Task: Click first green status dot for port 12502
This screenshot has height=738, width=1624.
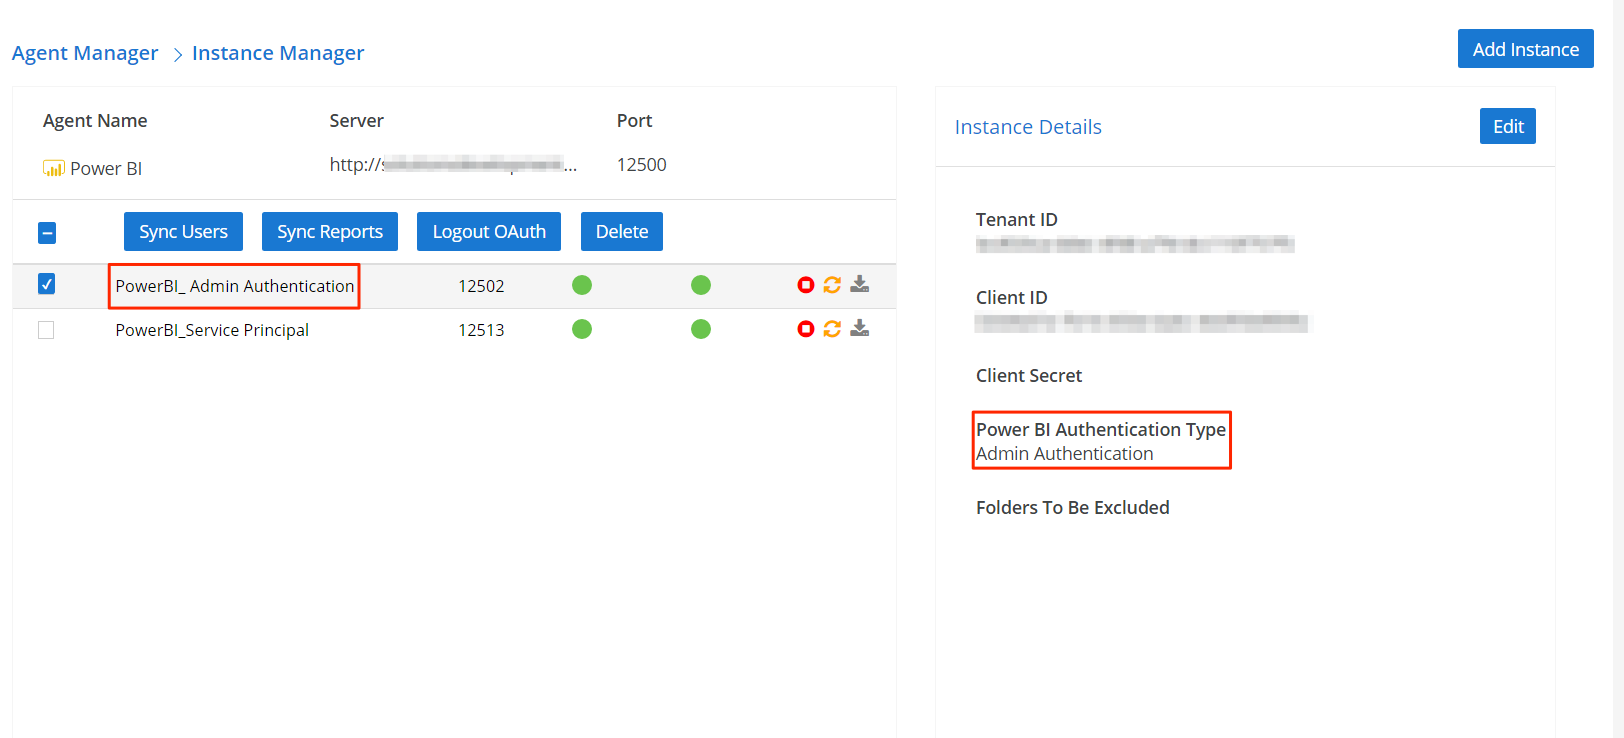Action: [582, 285]
